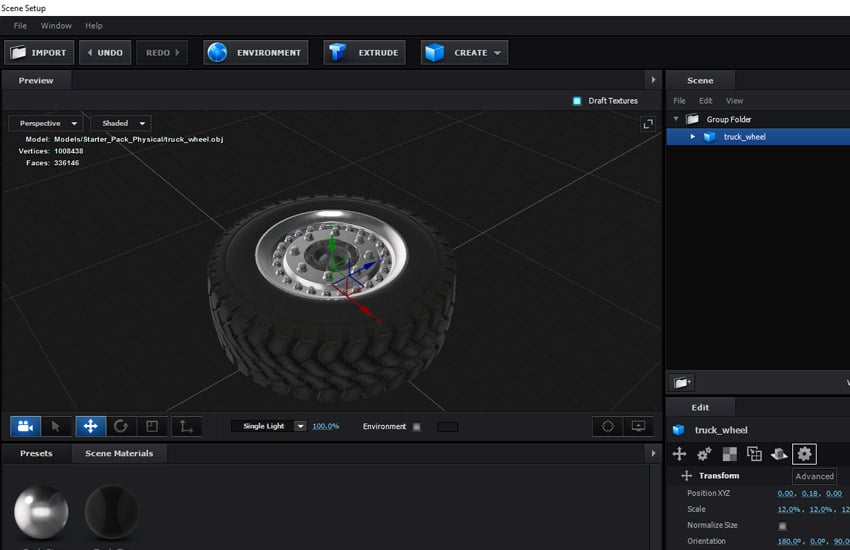
Task: Enable the Environment checkbox
Action: [417, 427]
